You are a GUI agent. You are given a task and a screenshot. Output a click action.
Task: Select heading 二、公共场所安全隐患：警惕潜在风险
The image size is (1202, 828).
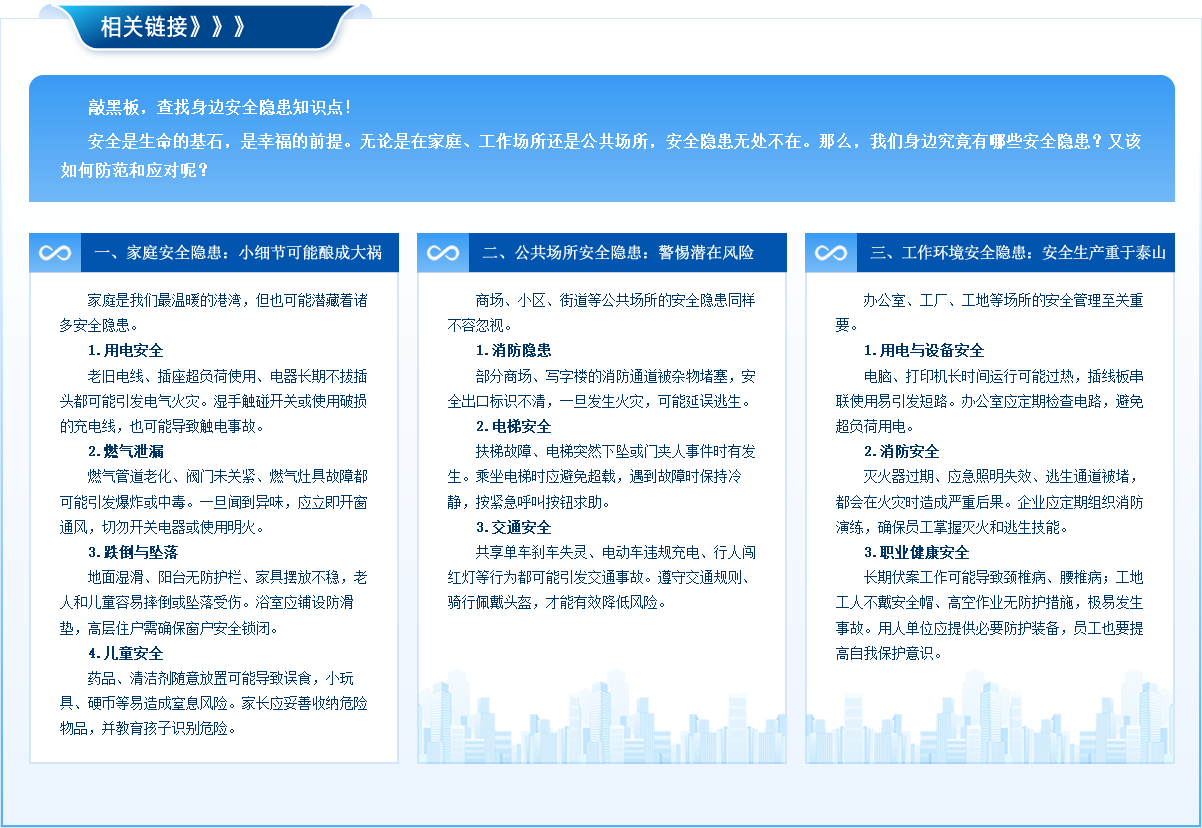618,253
